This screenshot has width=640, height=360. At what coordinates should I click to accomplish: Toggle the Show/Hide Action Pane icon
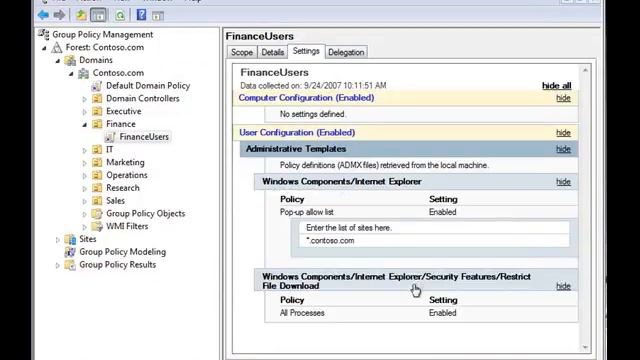pyautogui.click(x=158, y=16)
